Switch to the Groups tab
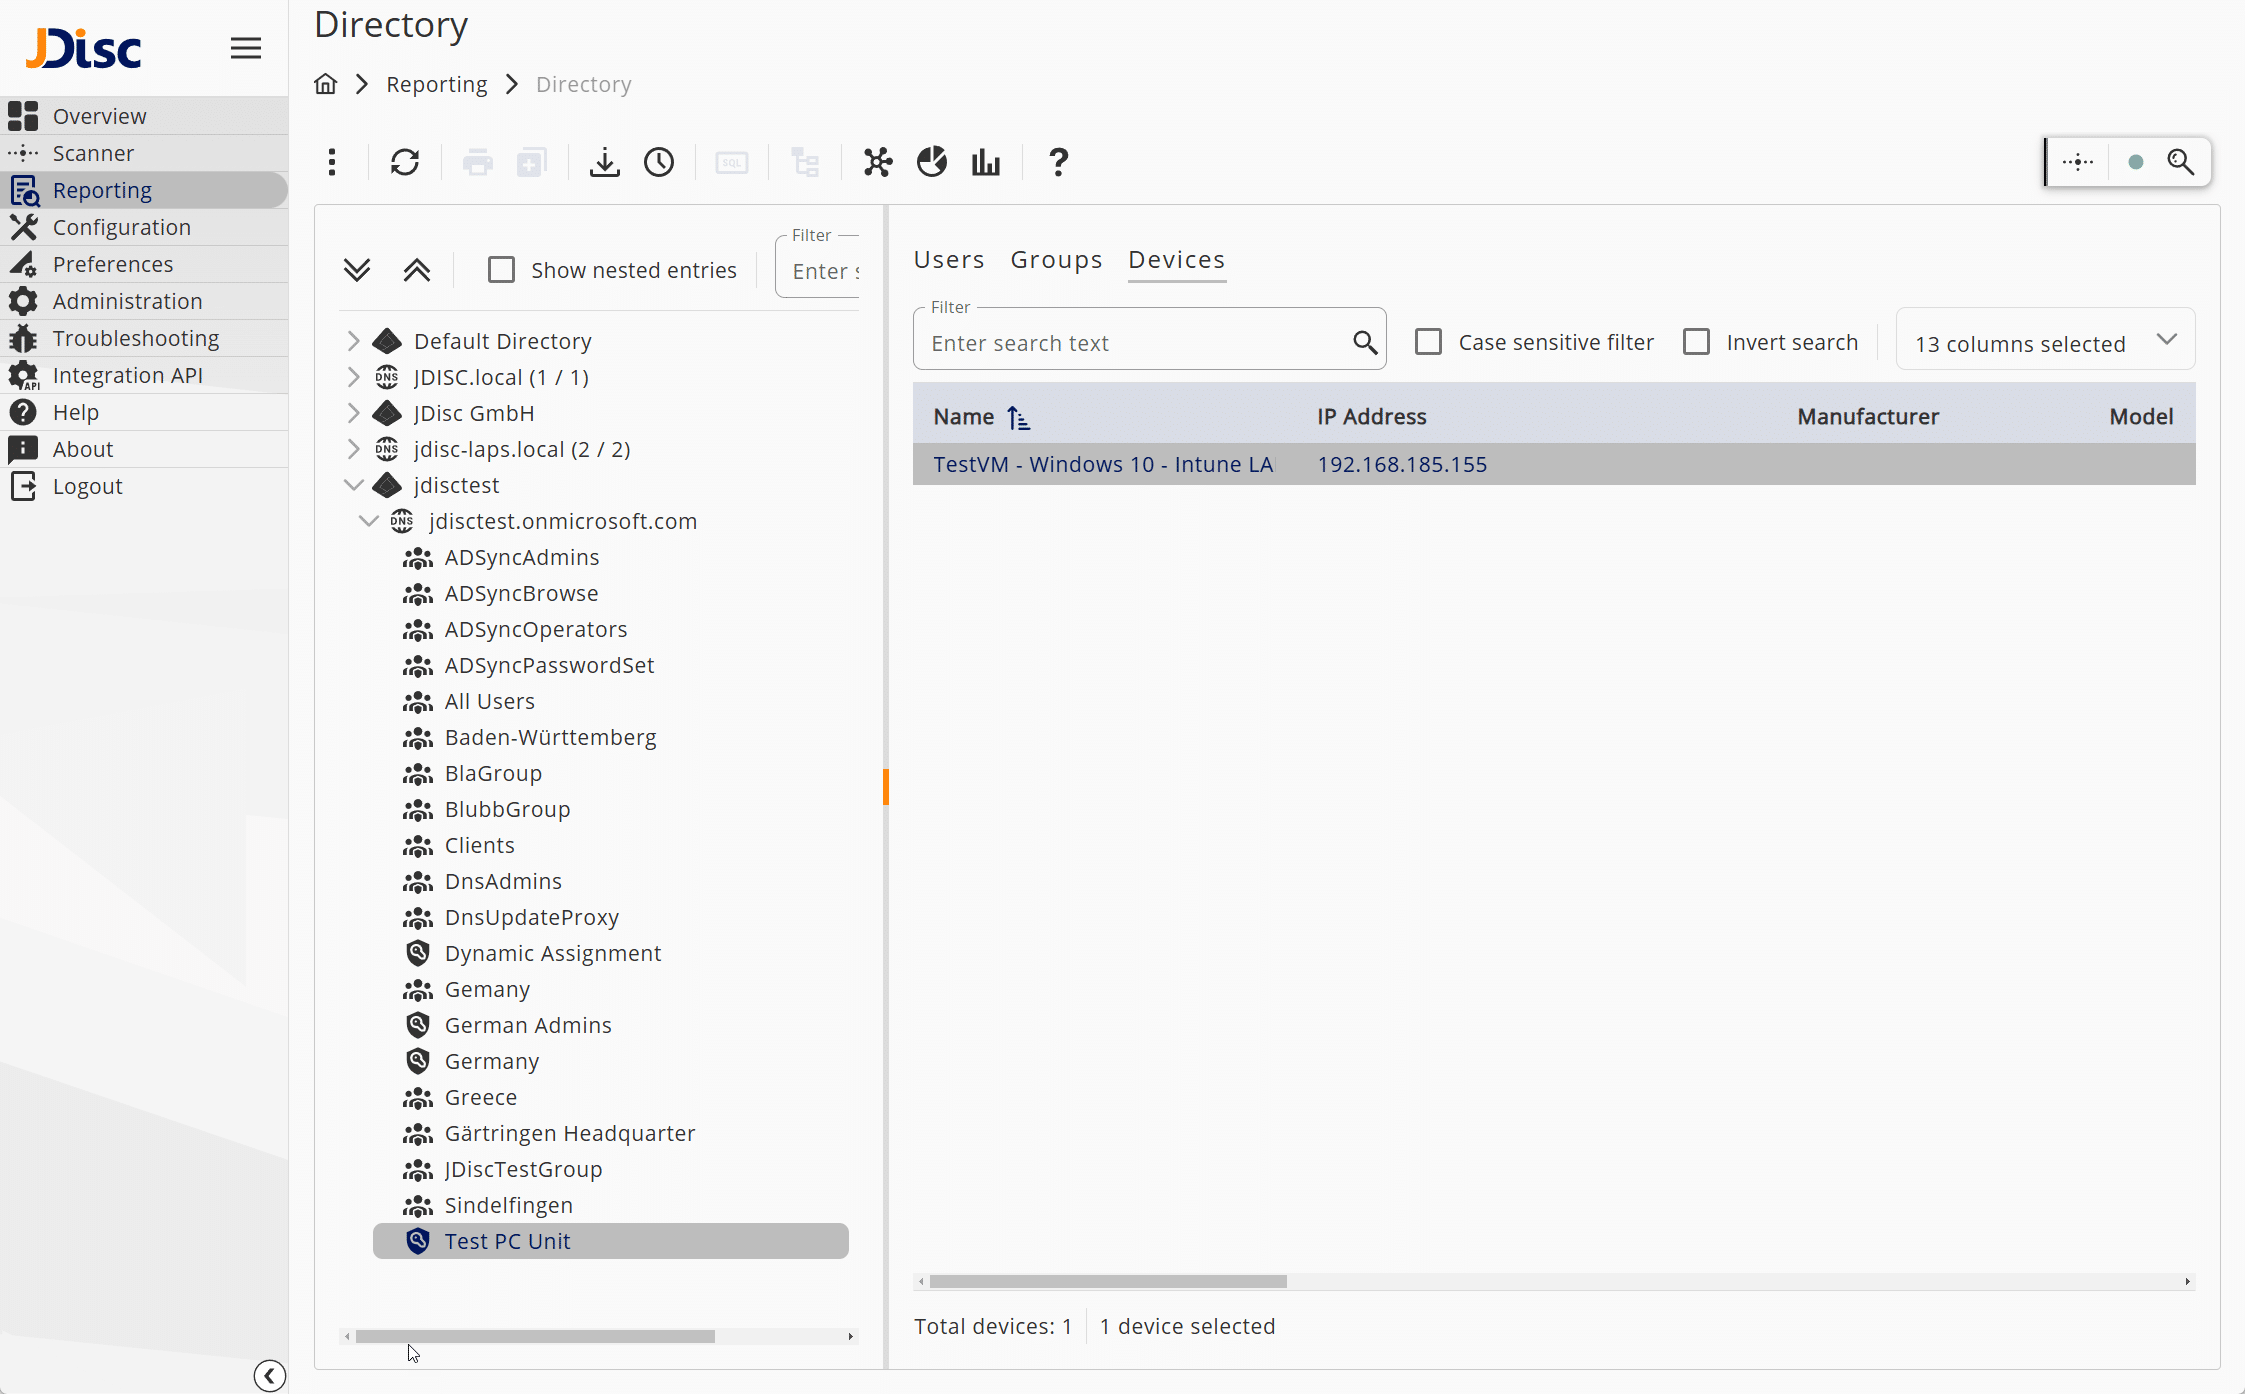2245x1394 pixels. (x=1056, y=259)
